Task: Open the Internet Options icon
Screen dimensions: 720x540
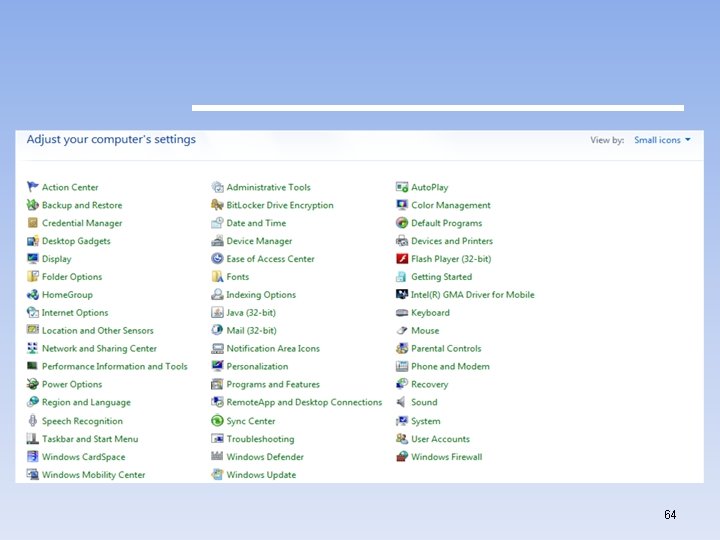Action: [33, 312]
